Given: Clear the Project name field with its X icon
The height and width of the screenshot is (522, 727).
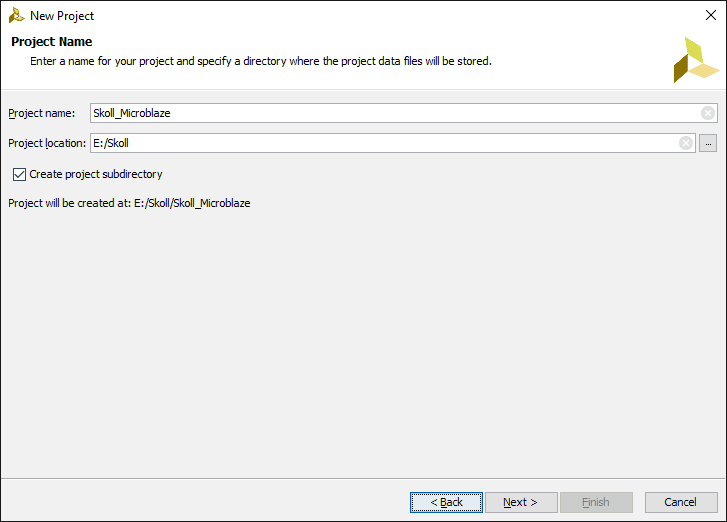Looking at the screenshot, I should tap(708, 113).
